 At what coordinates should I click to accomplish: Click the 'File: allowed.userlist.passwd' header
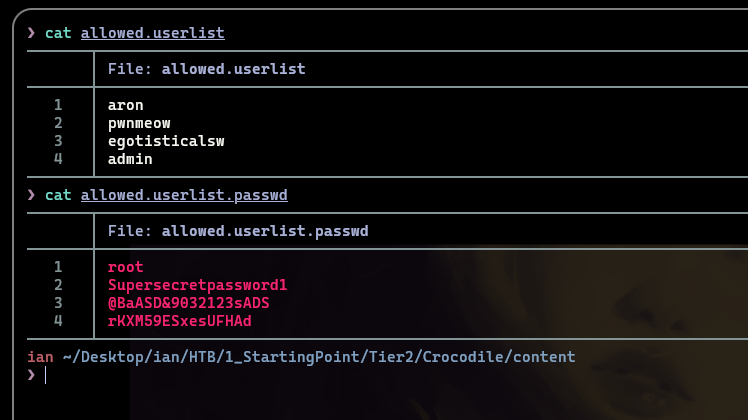(x=238, y=231)
